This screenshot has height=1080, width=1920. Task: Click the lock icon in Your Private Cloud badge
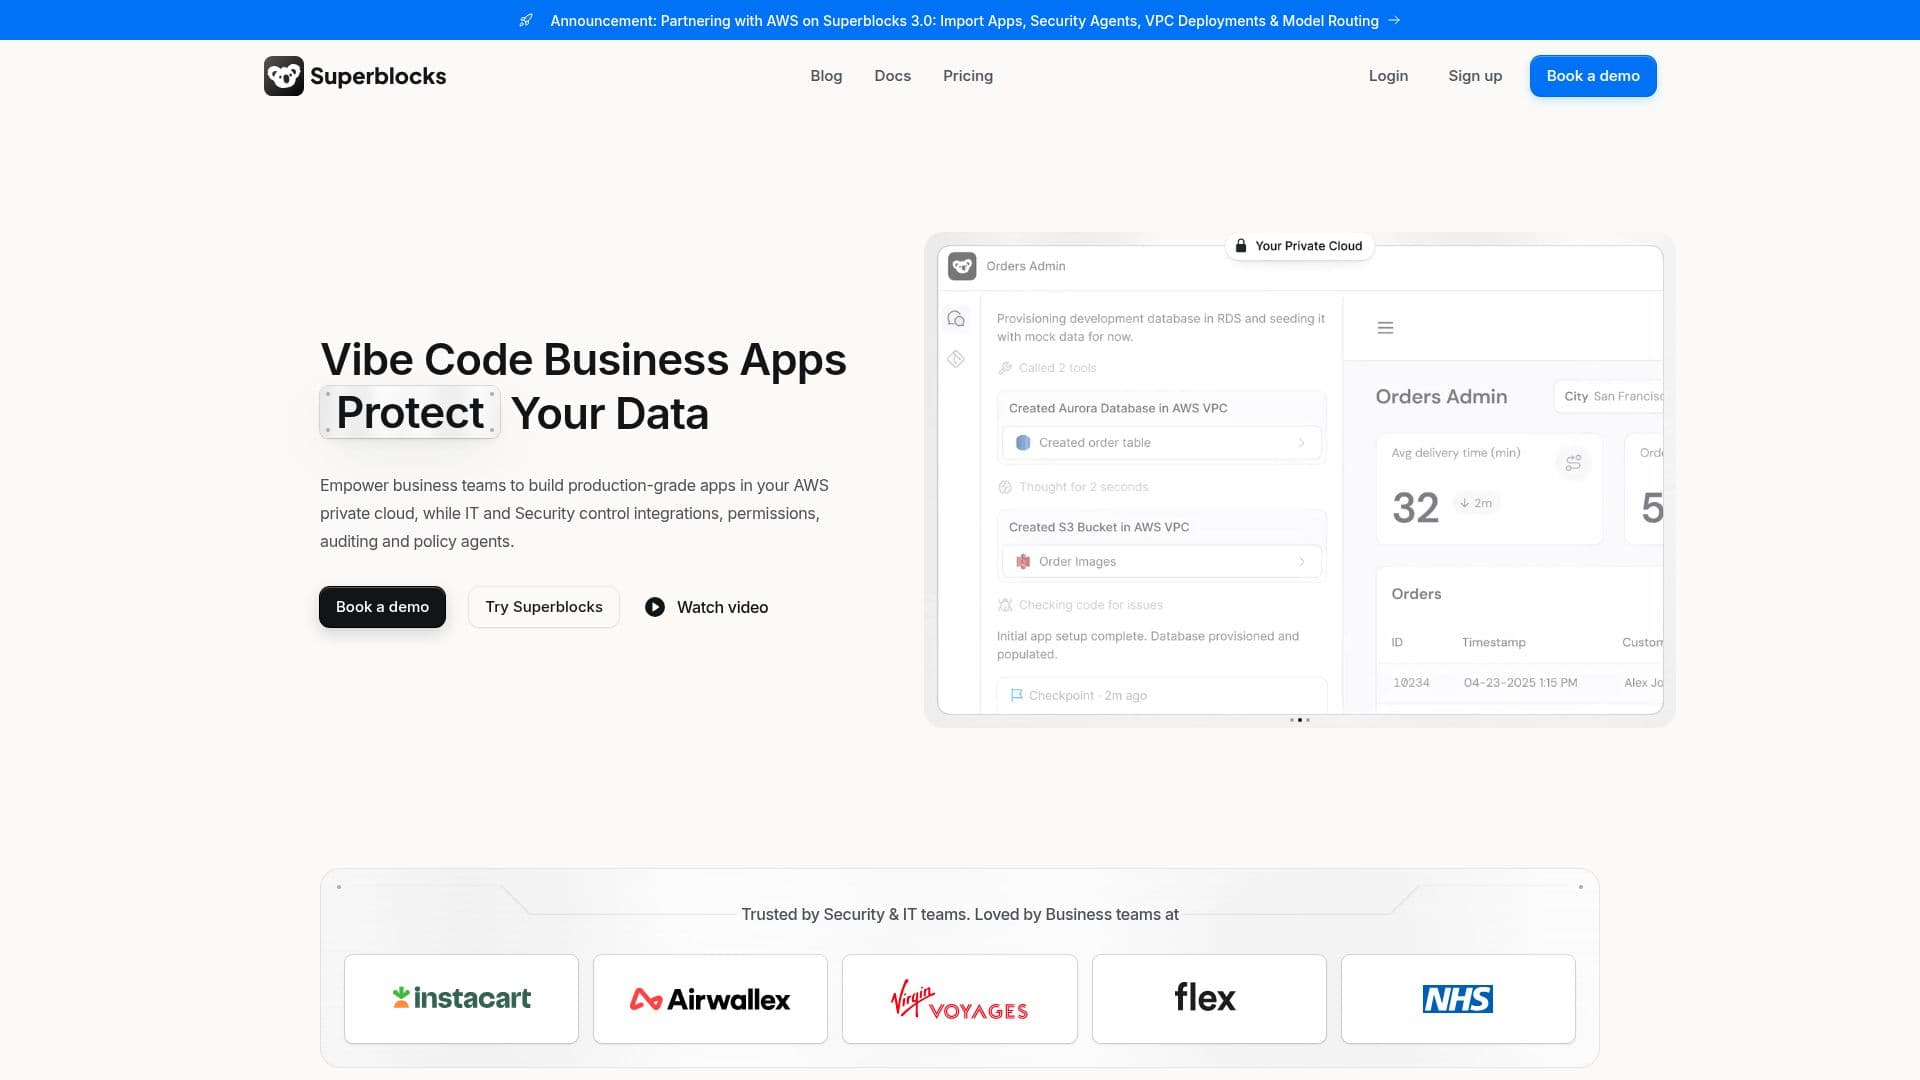coord(1241,246)
